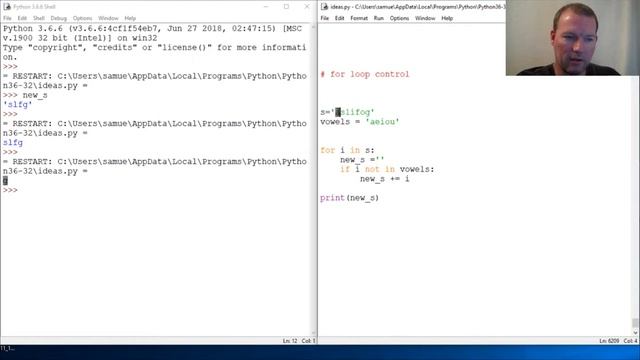Viewport: 640px width, 360px height.
Task: Minimize the Python Shell window
Action: click(x=266, y=7)
